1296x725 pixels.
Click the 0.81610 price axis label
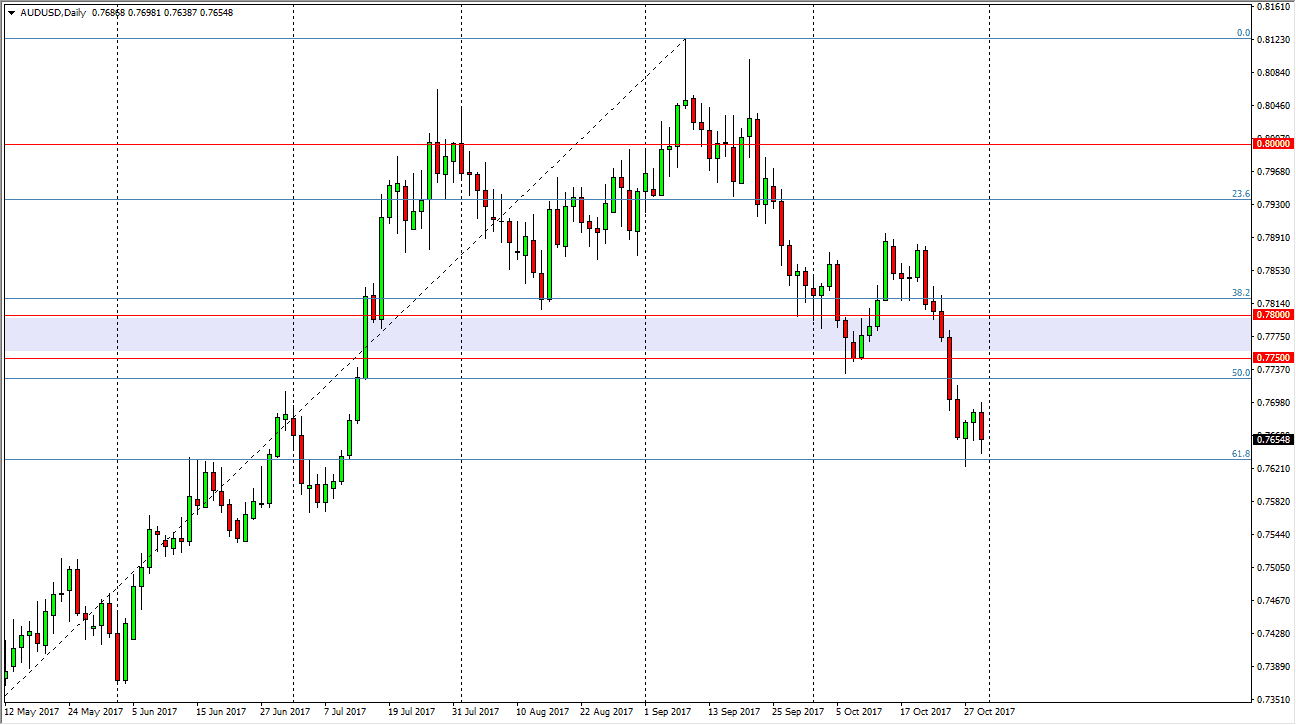click(x=1272, y=7)
